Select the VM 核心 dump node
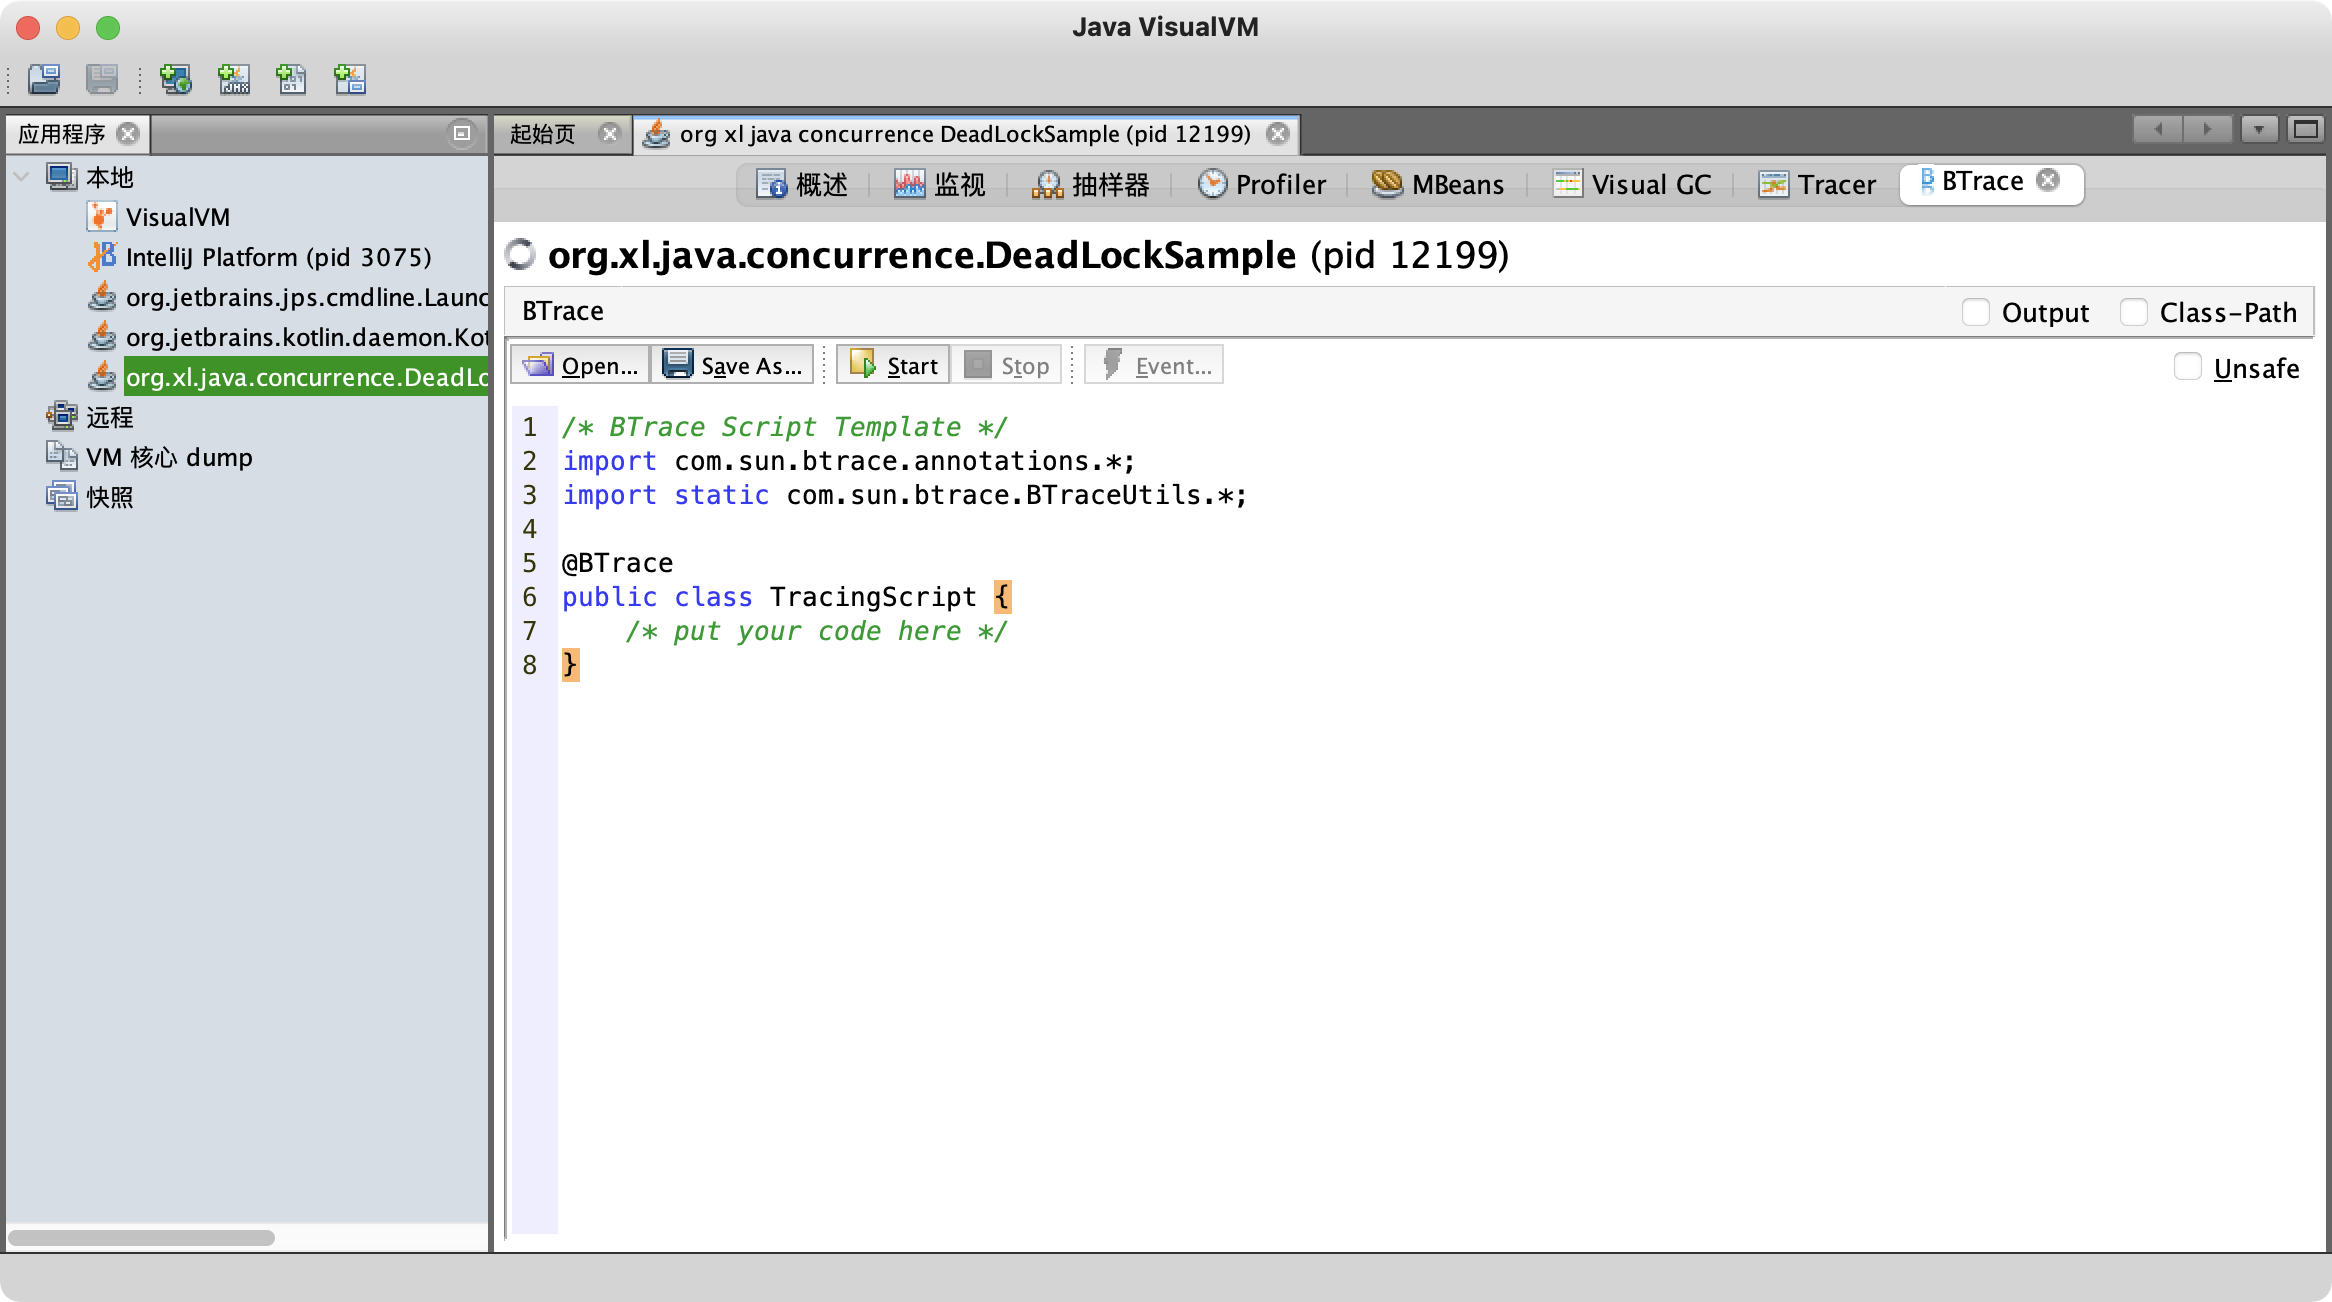The height and width of the screenshot is (1302, 2332). (x=169, y=457)
